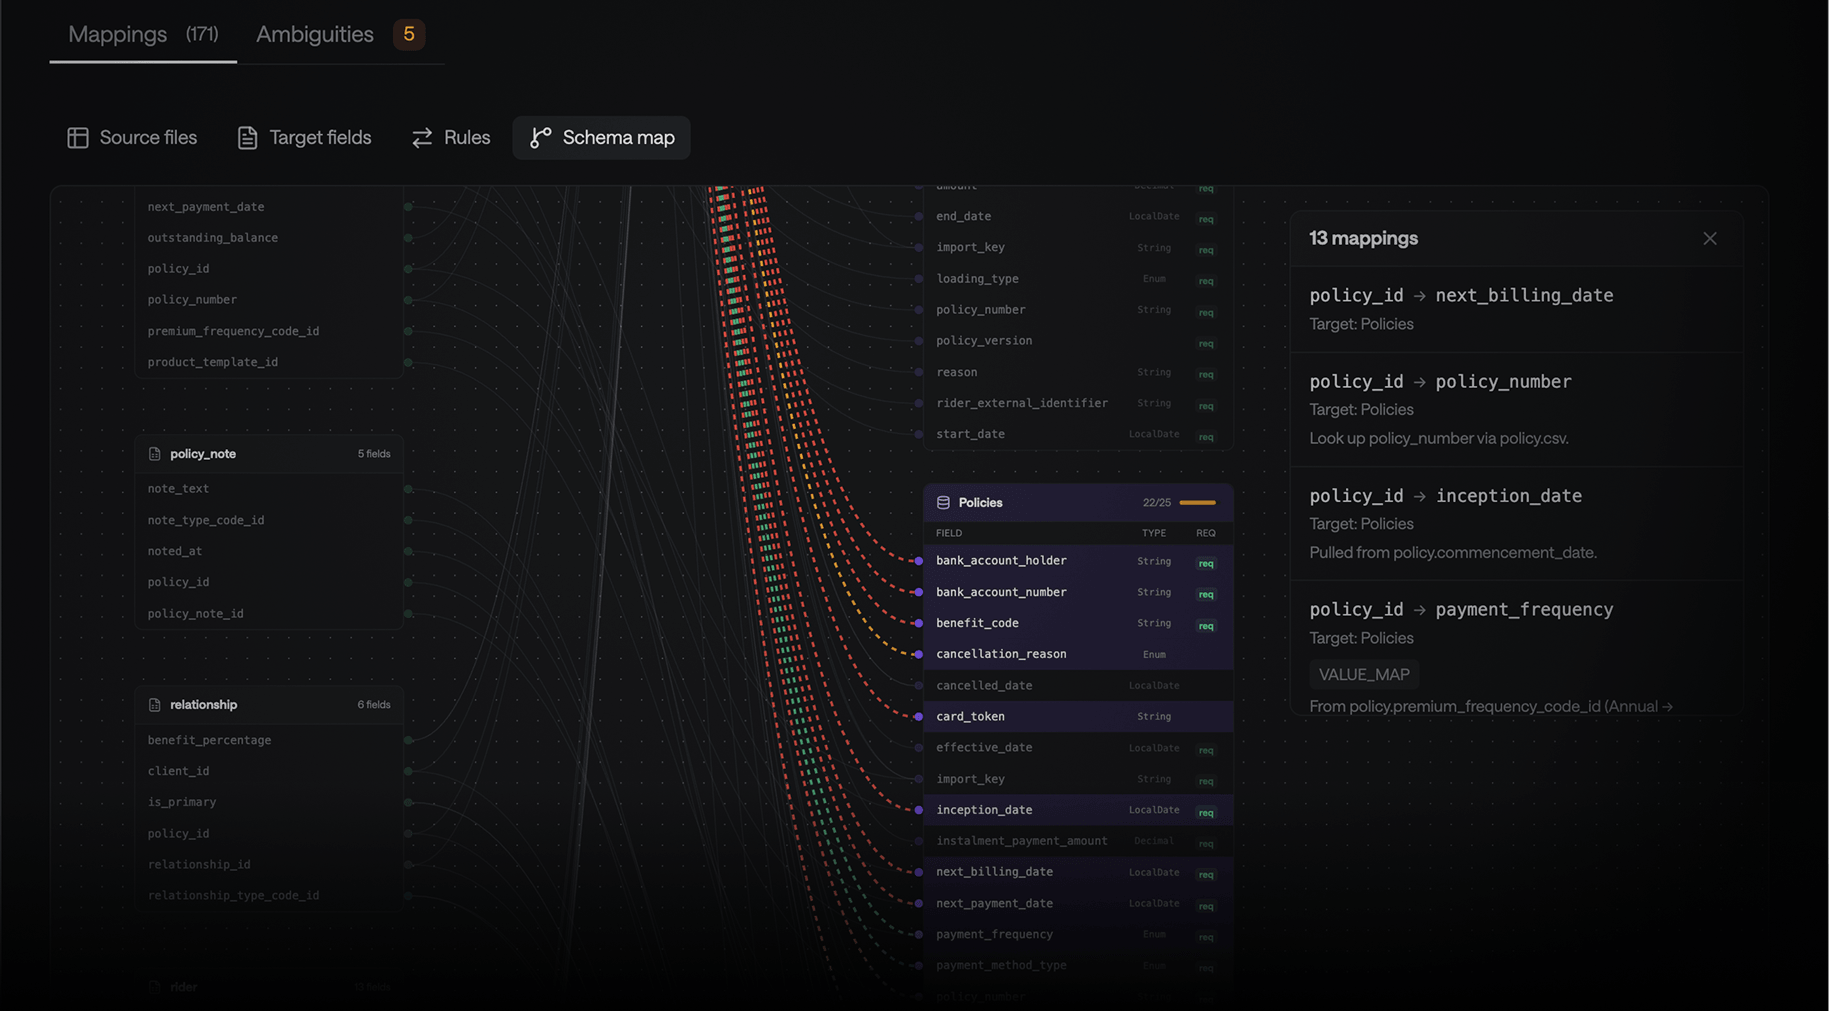
Task: Select noted_at source field
Action: (x=269, y=551)
